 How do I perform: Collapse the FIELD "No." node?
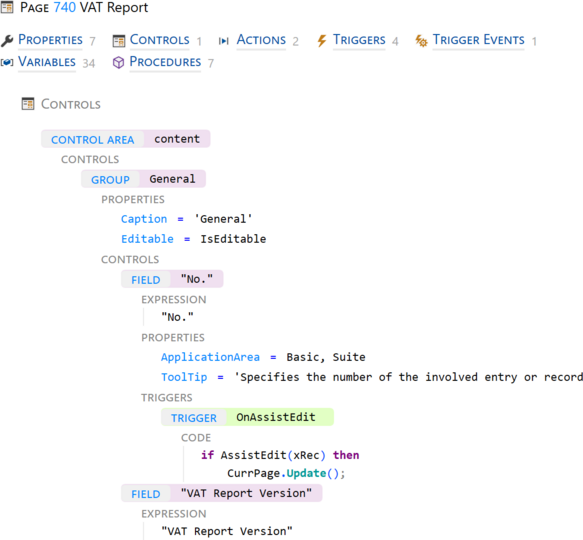172,279
